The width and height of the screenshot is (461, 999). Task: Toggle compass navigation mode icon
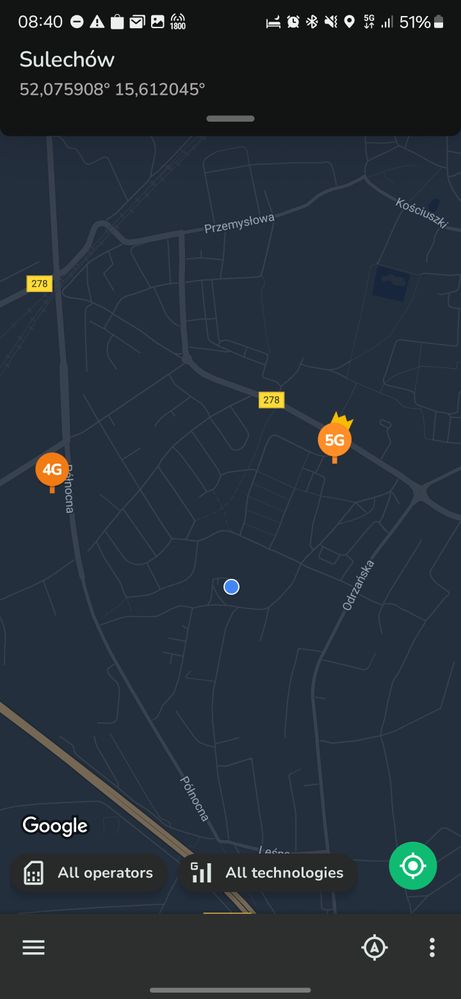[374, 947]
